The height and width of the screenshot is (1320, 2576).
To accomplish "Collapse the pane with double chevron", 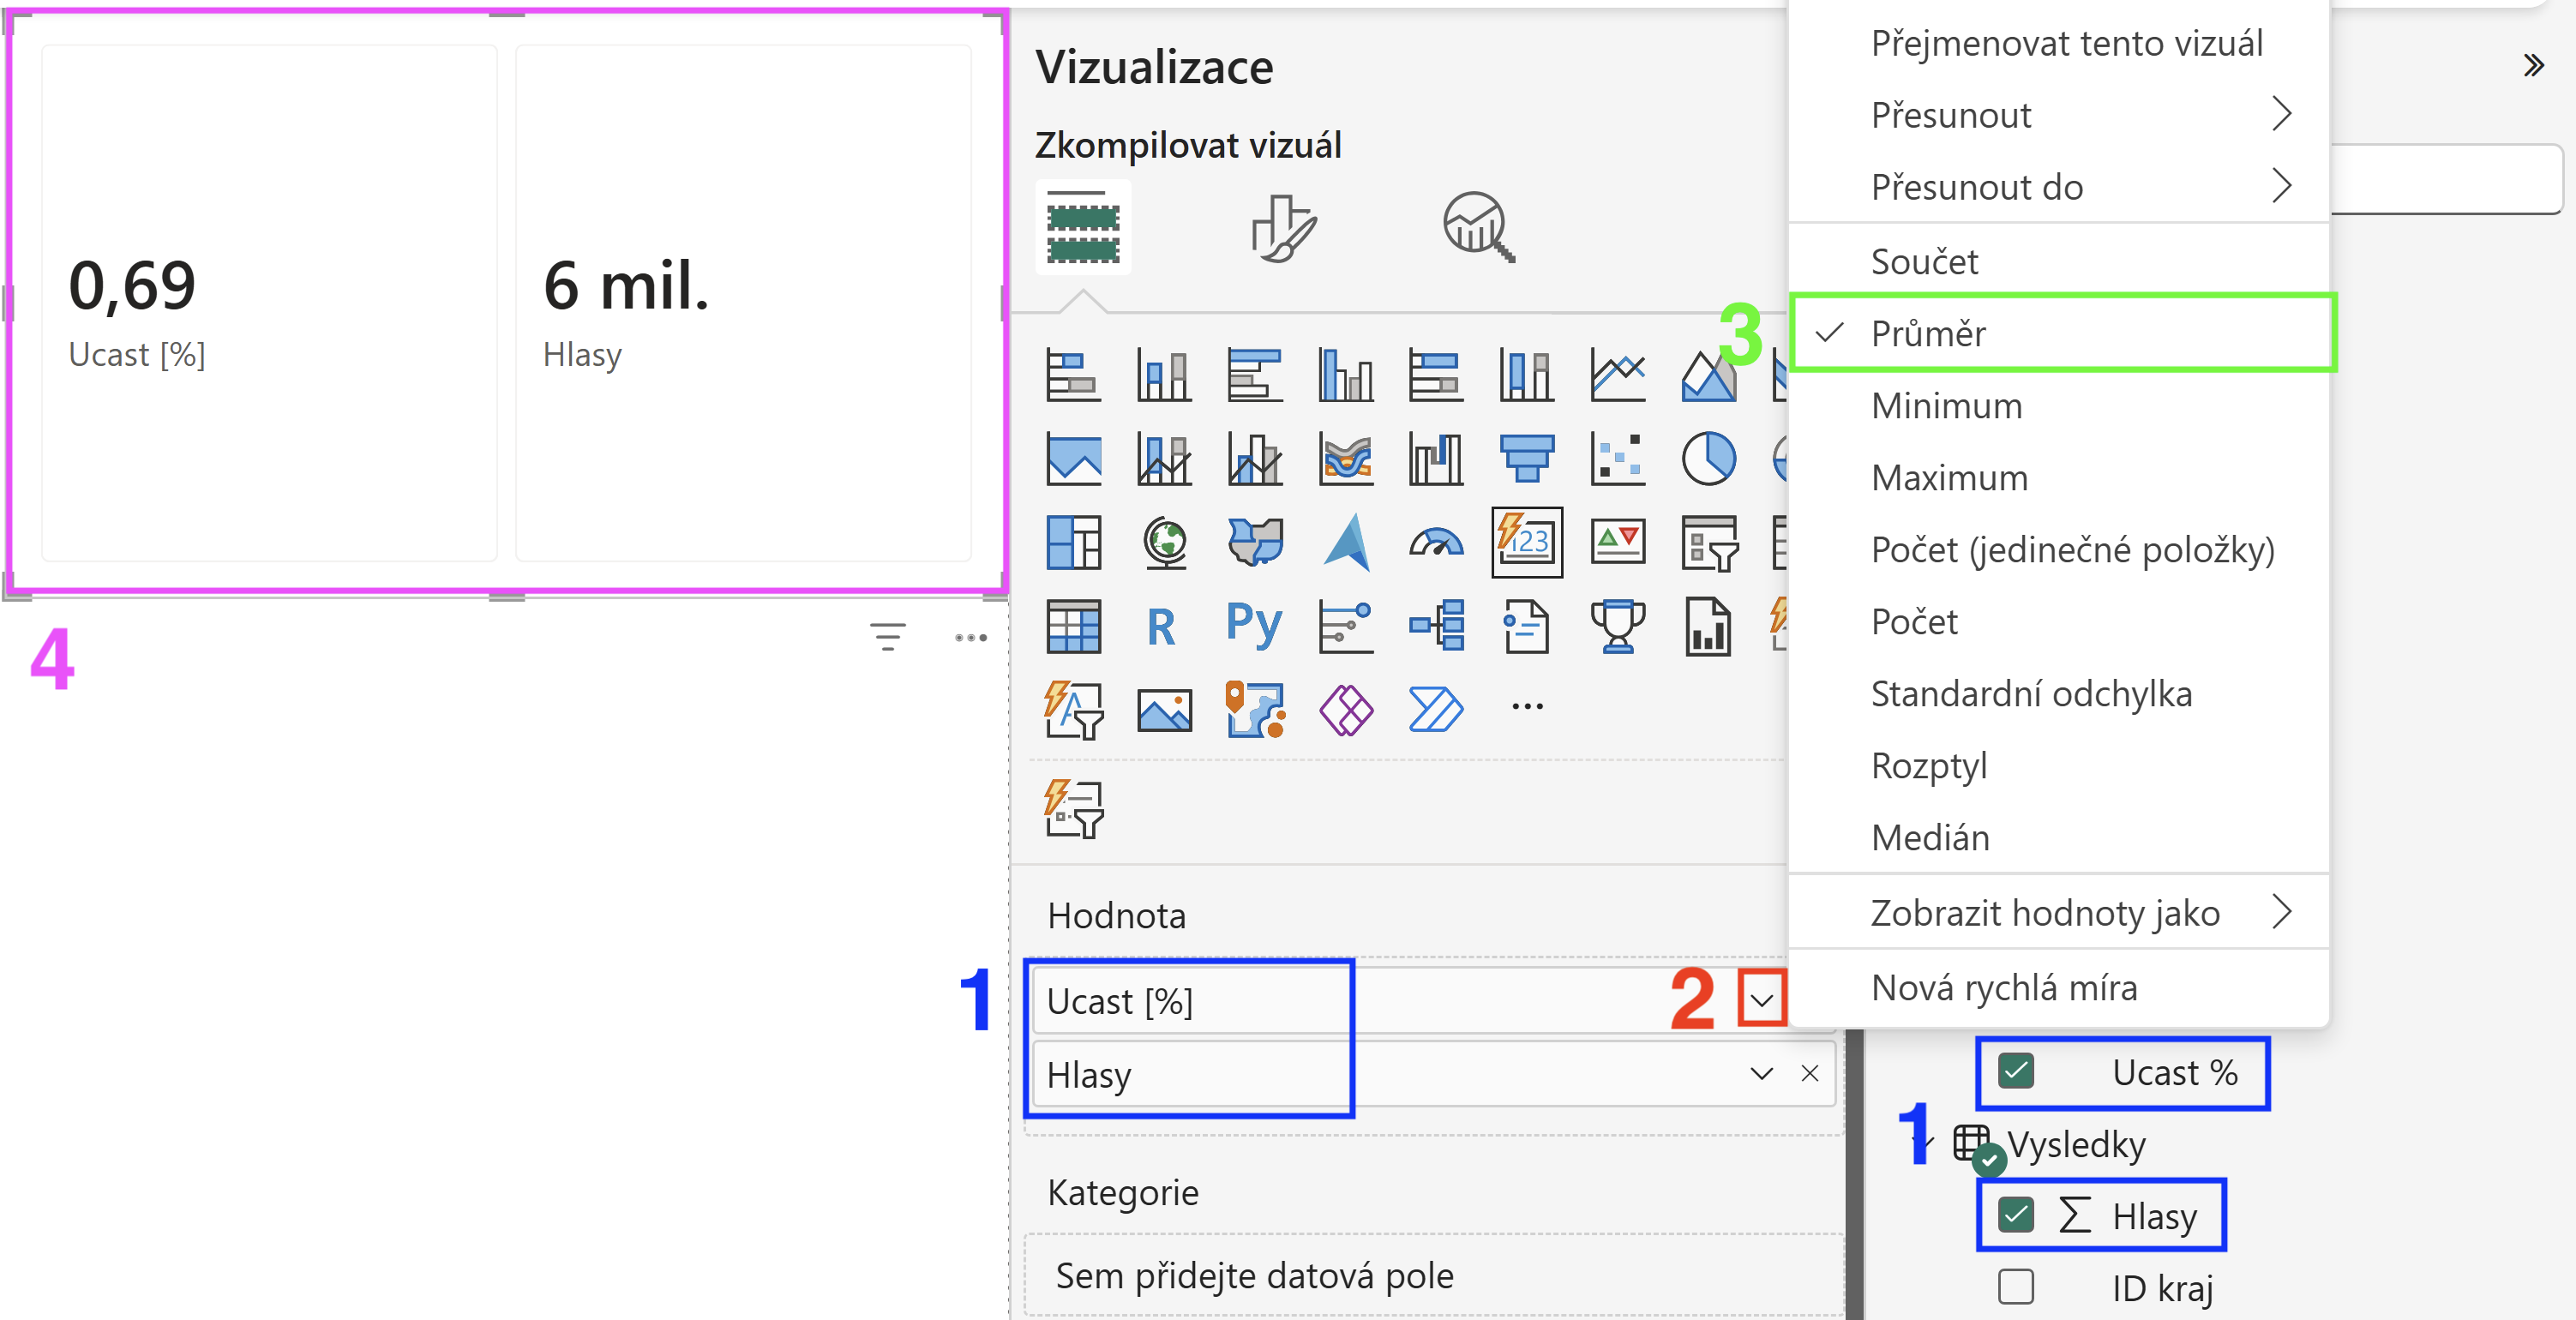I will coord(2532,66).
